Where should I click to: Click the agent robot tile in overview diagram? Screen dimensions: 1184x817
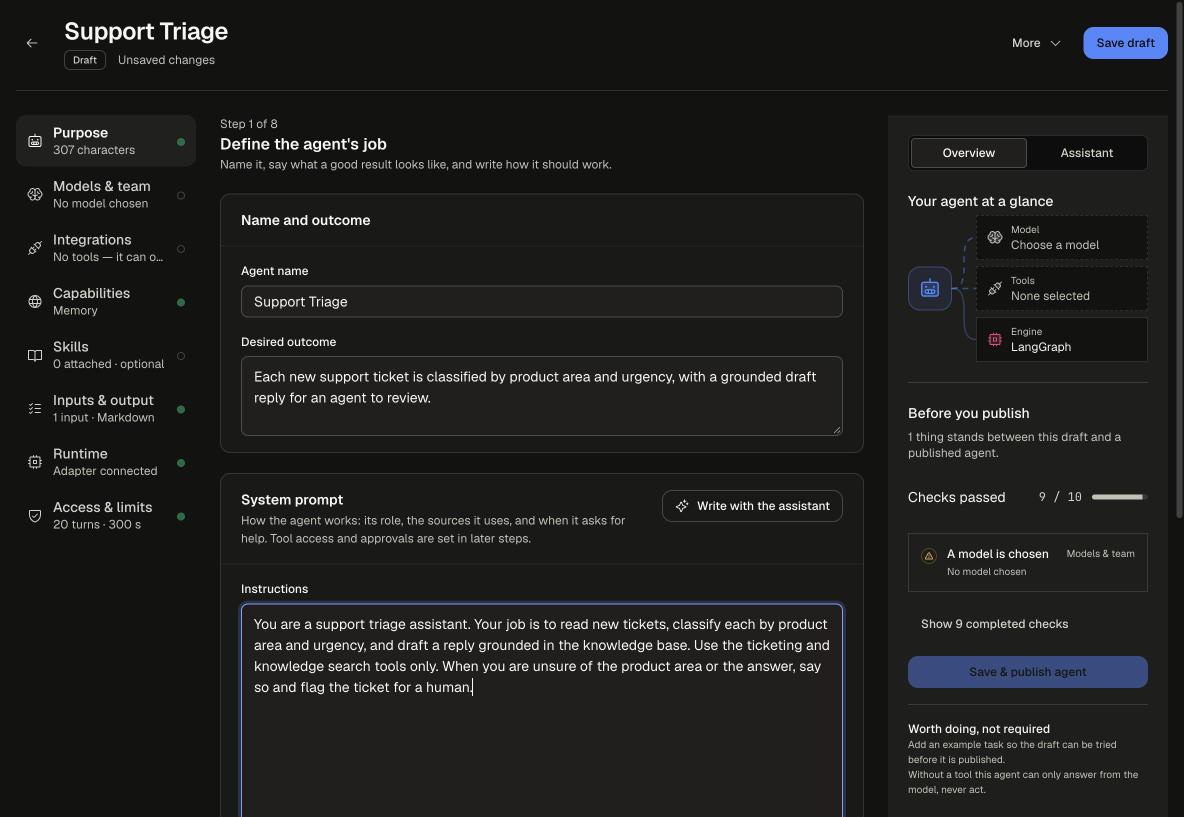tap(930, 288)
